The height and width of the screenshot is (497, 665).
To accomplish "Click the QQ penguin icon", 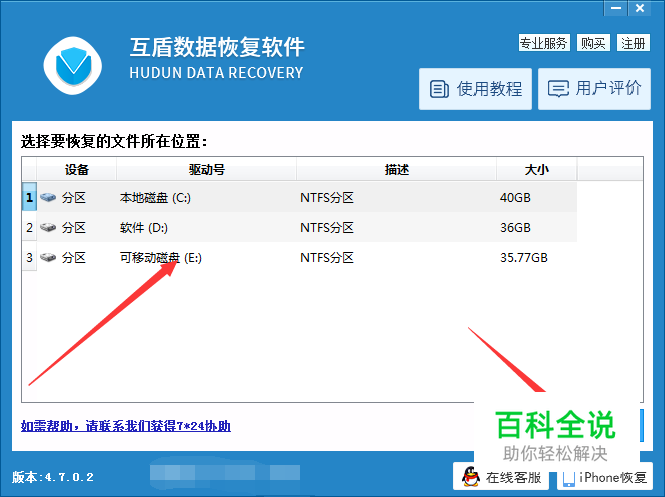I will (471, 477).
